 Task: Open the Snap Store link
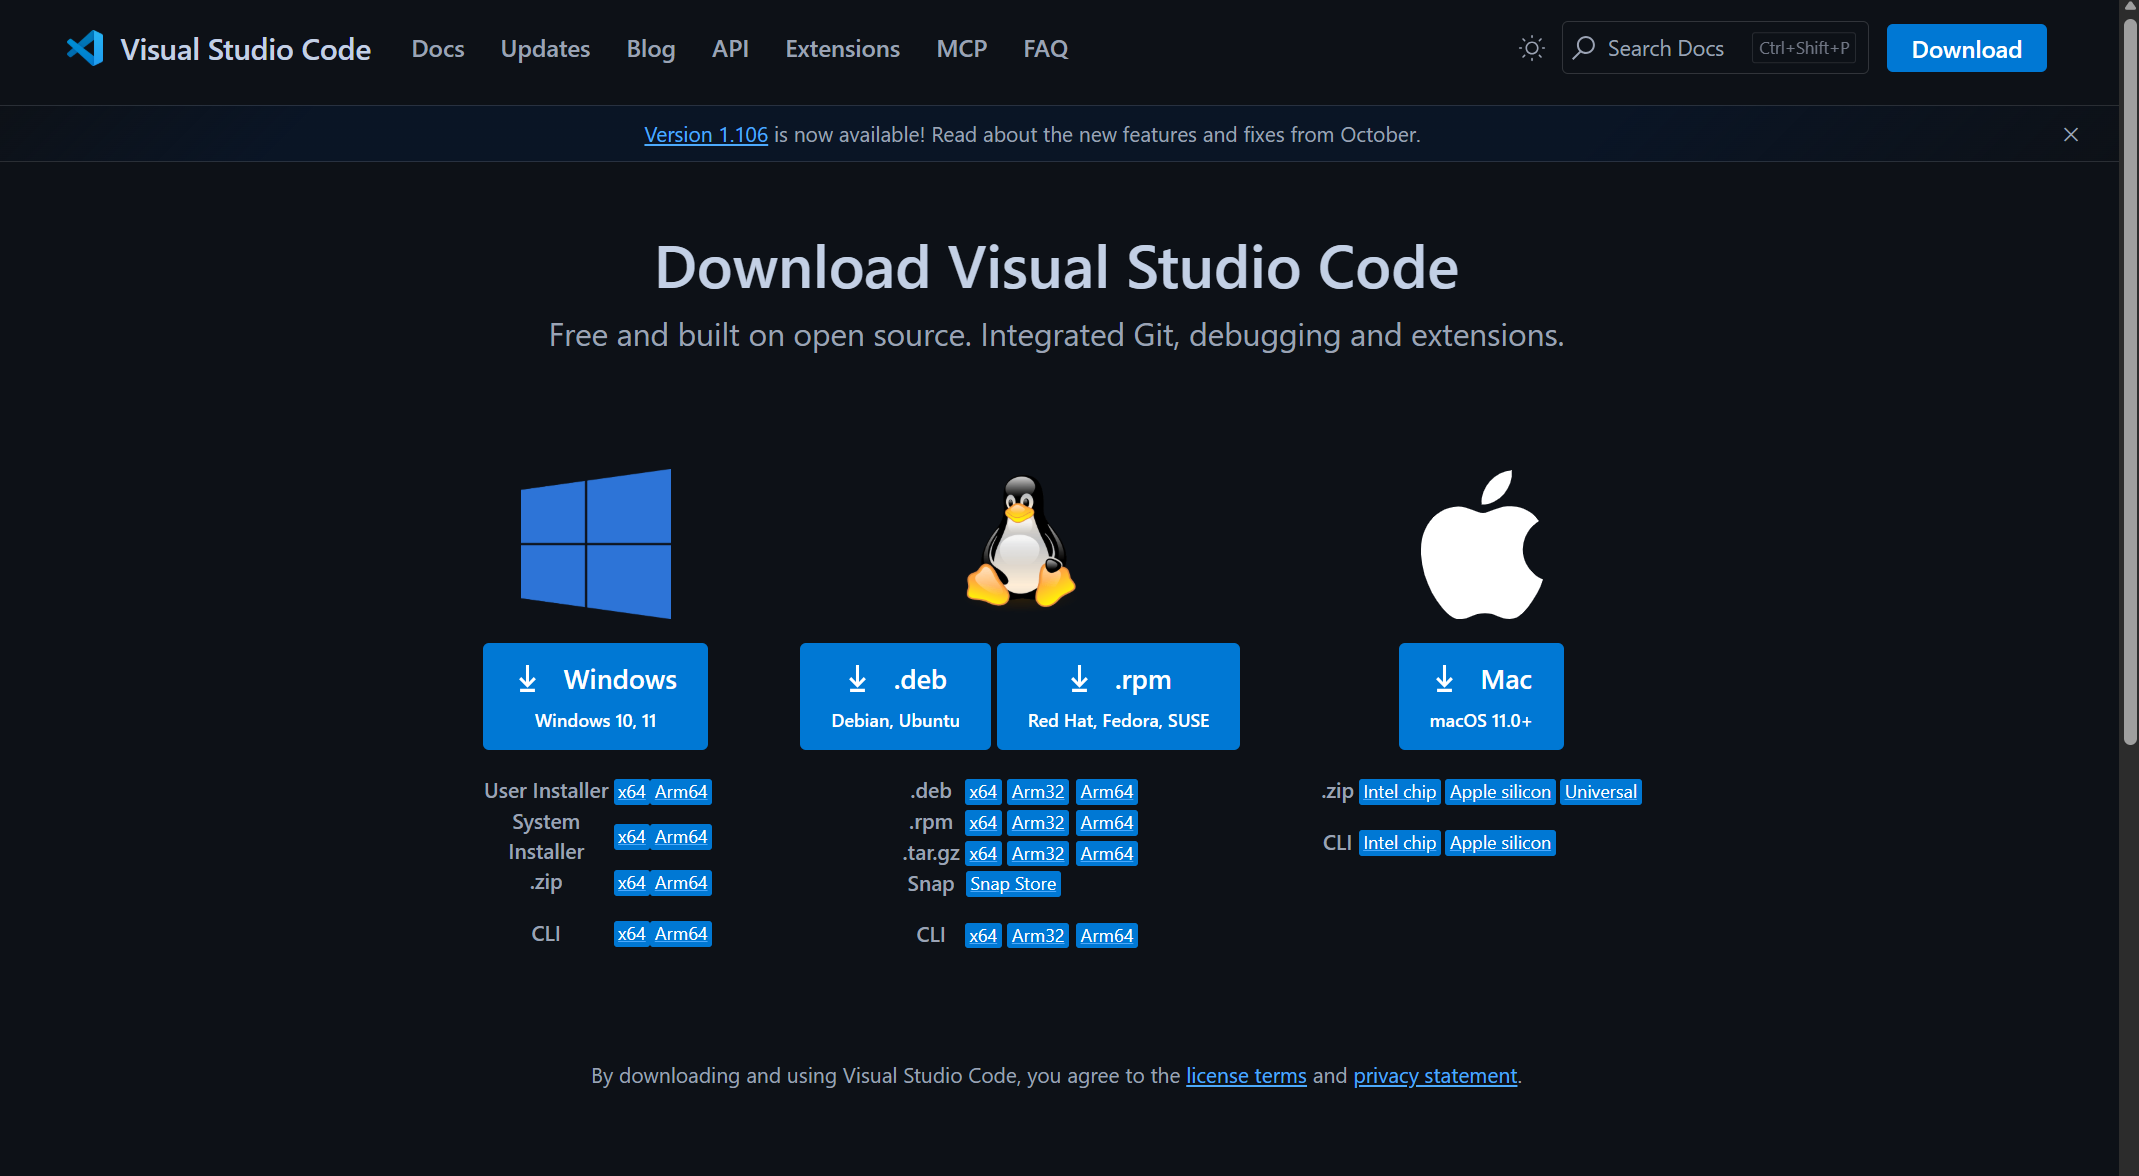(1012, 883)
